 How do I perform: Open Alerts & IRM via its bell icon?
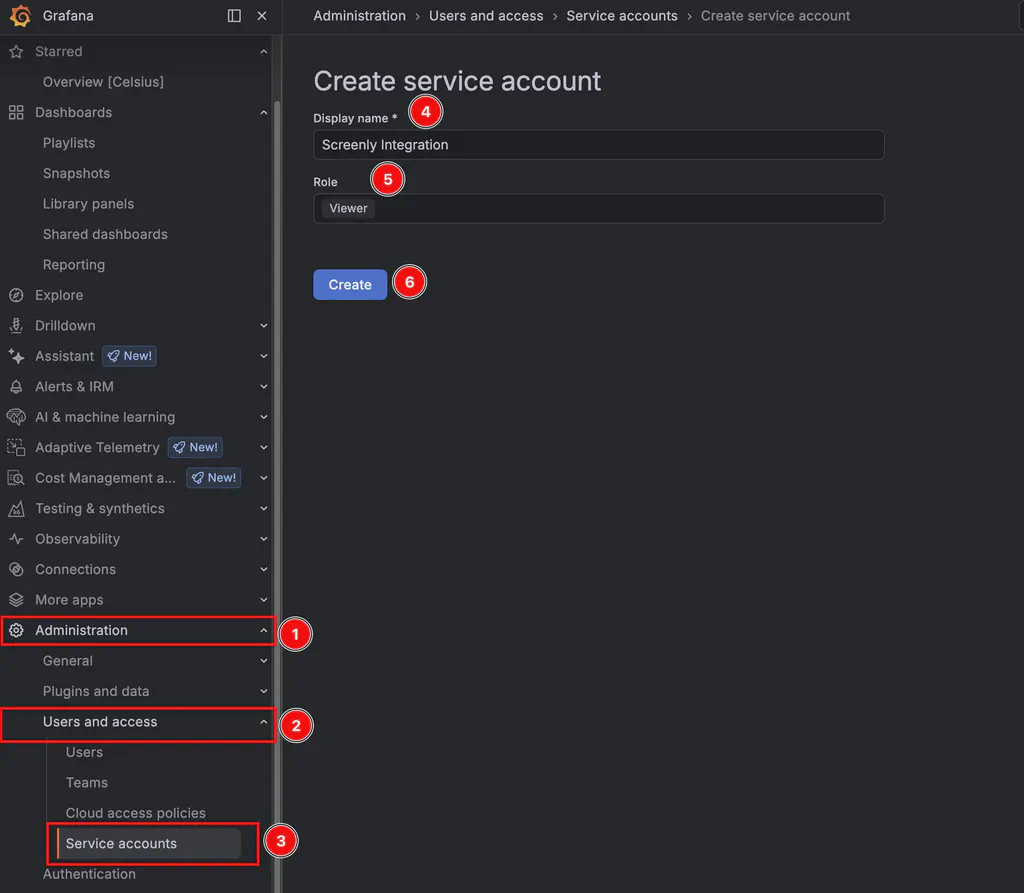coord(16,386)
